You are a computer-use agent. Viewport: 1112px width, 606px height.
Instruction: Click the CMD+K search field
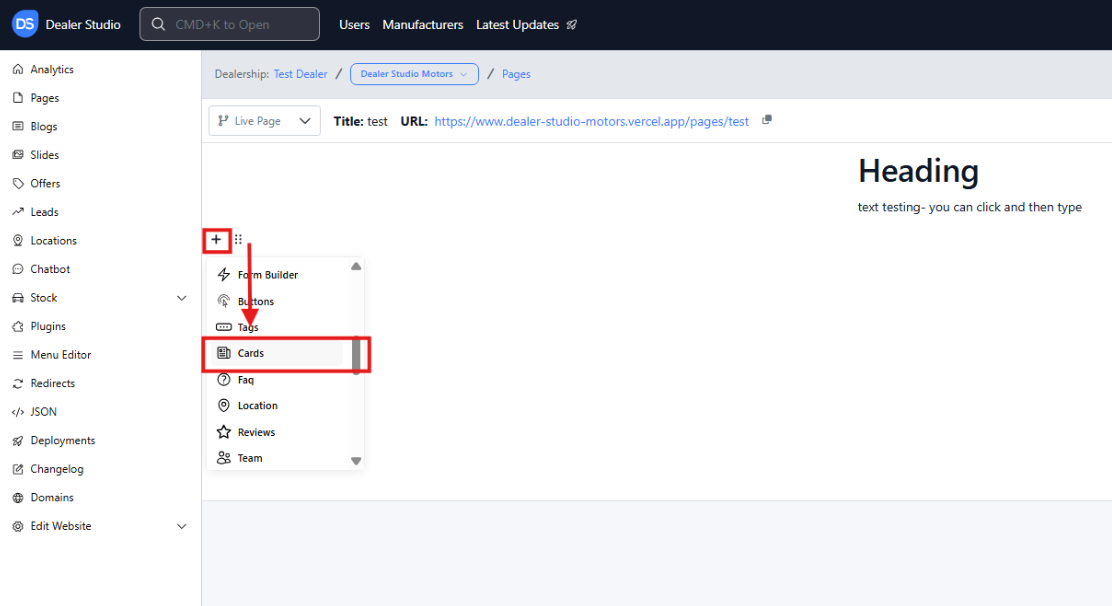[230, 25]
